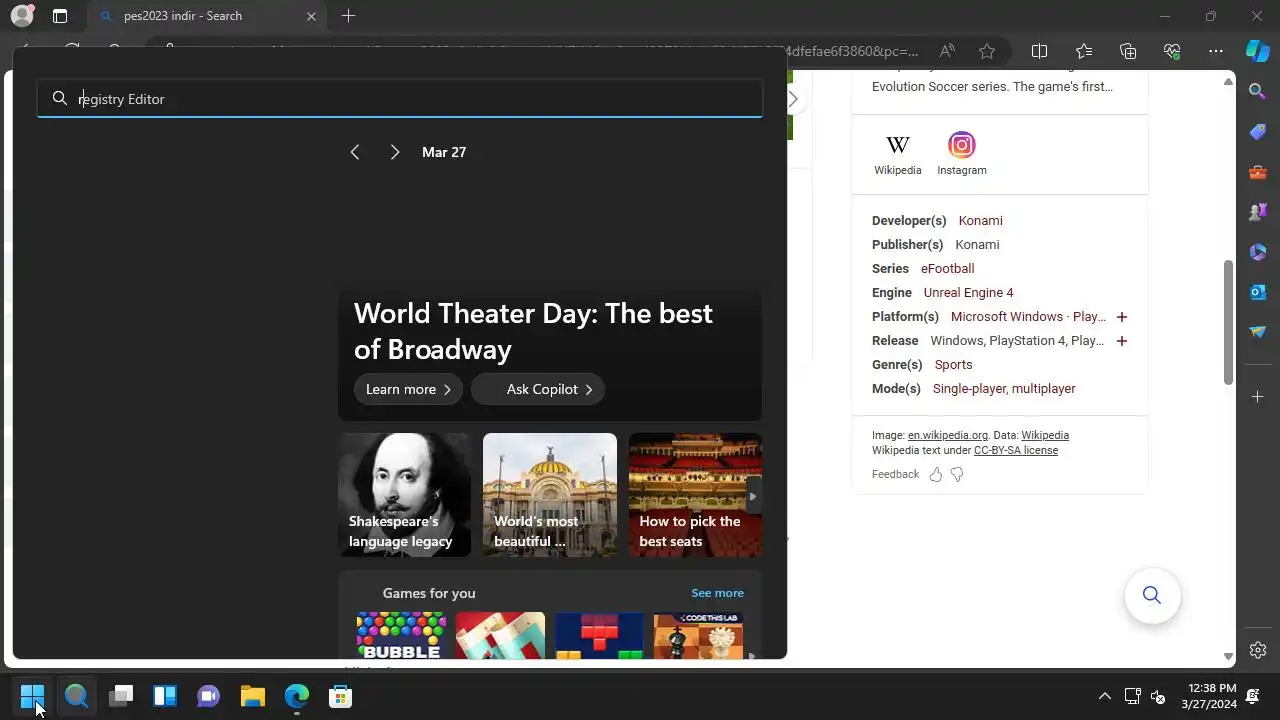Open Drop paper plane in sidebar
This screenshot has height=720, width=1280.
pos(1258,332)
